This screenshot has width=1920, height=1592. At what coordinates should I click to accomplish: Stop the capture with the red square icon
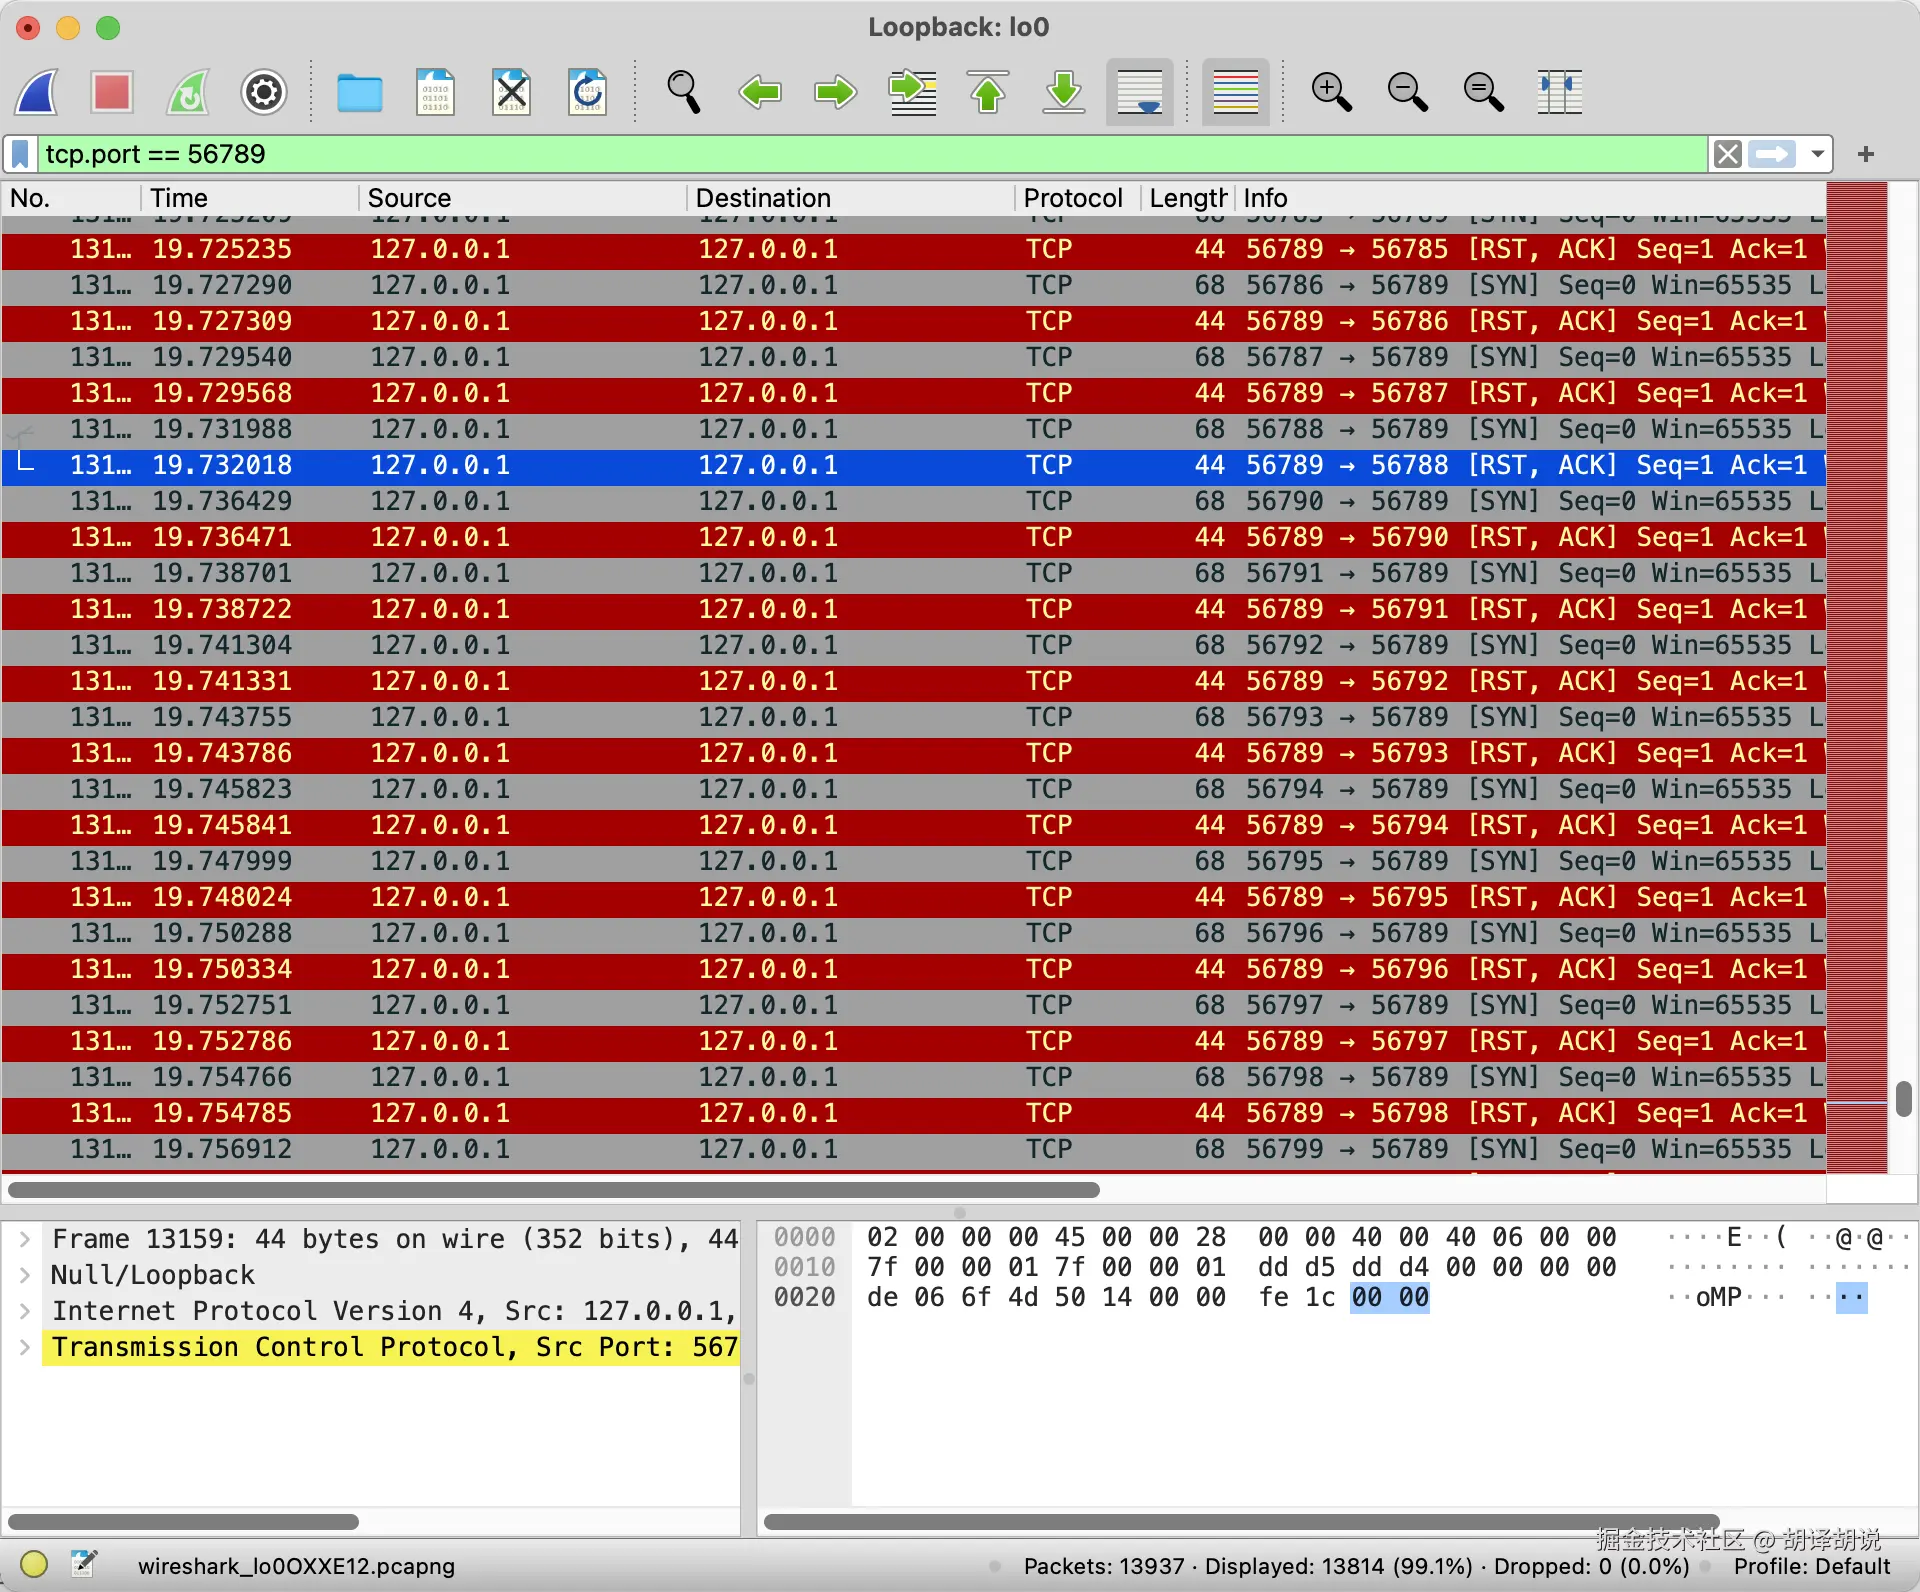(111, 93)
